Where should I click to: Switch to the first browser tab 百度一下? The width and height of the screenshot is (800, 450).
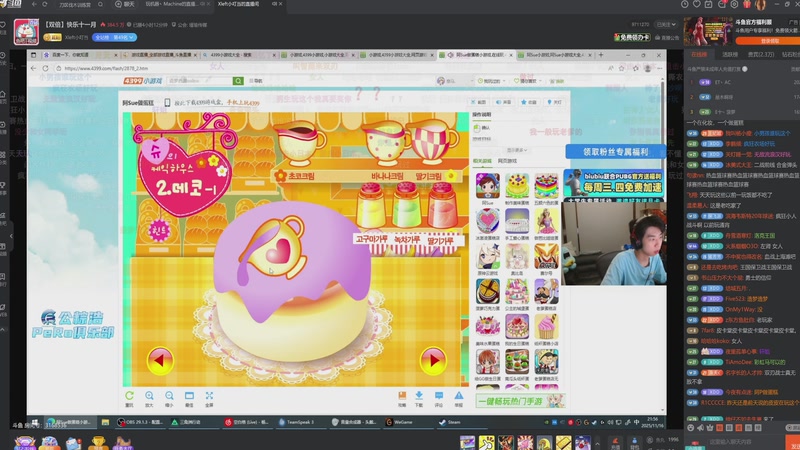coord(80,55)
